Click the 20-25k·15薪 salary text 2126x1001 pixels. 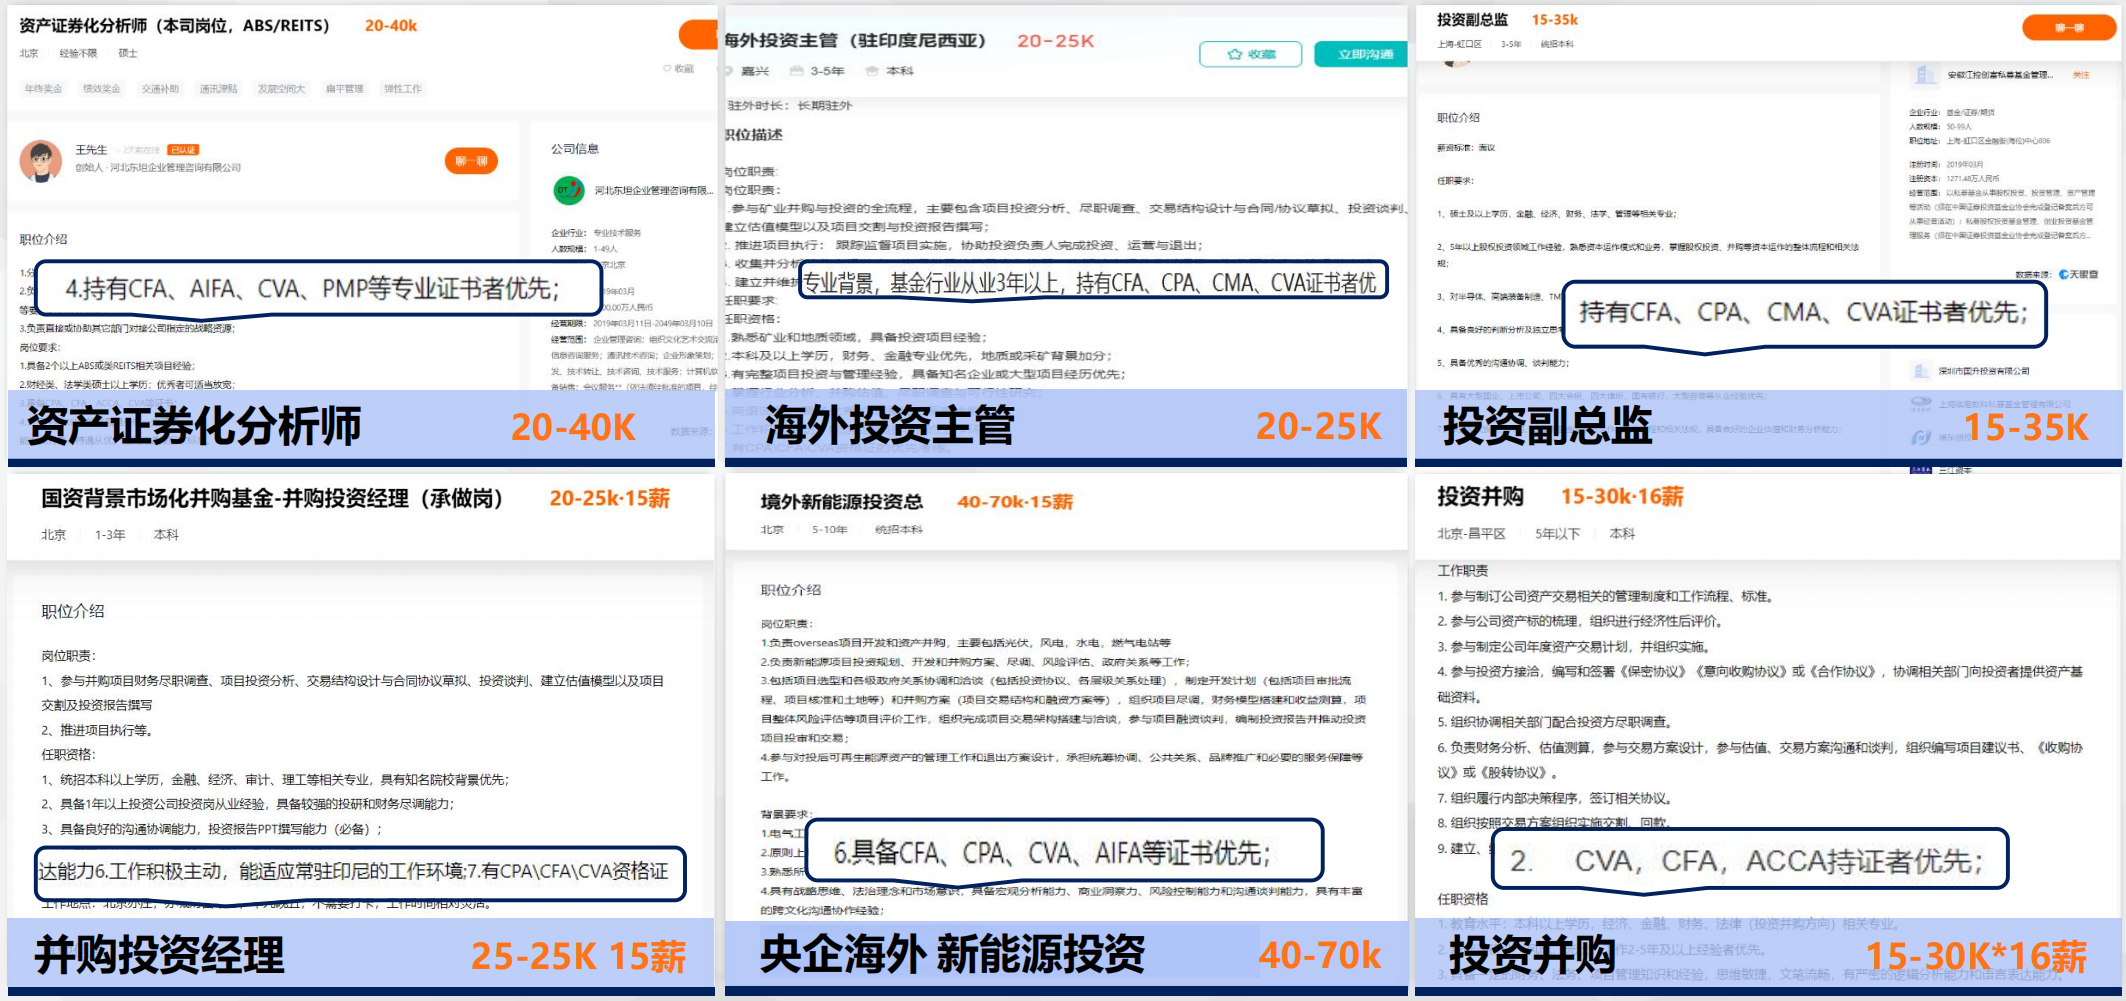pyautogui.click(x=610, y=498)
